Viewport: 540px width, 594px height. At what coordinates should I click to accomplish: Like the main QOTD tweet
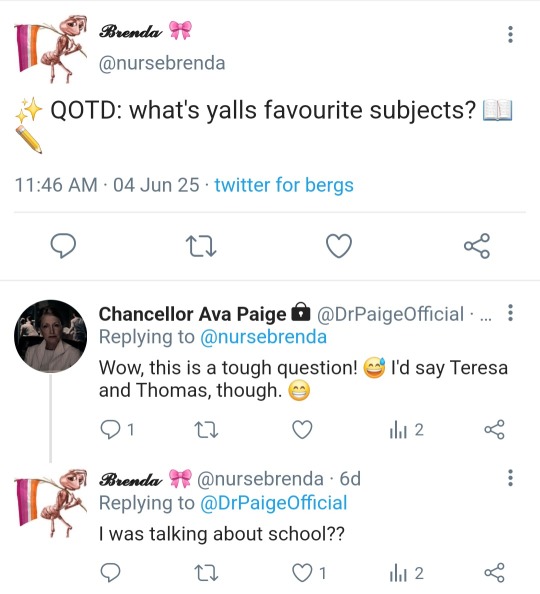pyautogui.click(x=339, y=246)
